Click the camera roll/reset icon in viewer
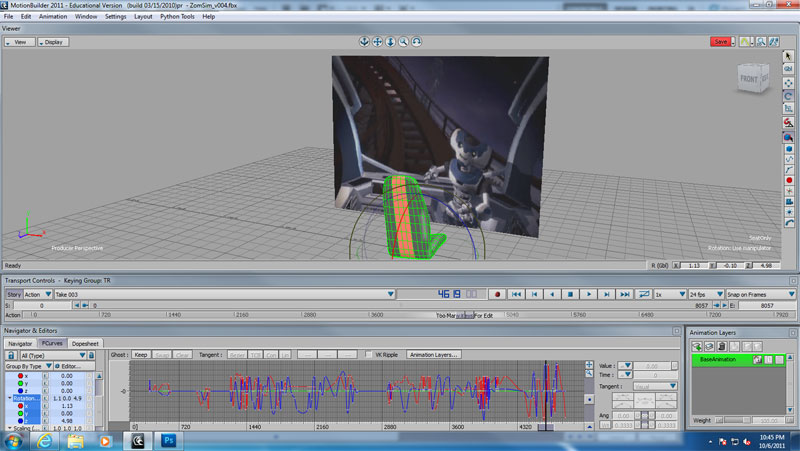This screenshot has width=800, height=451. (417, 42)
